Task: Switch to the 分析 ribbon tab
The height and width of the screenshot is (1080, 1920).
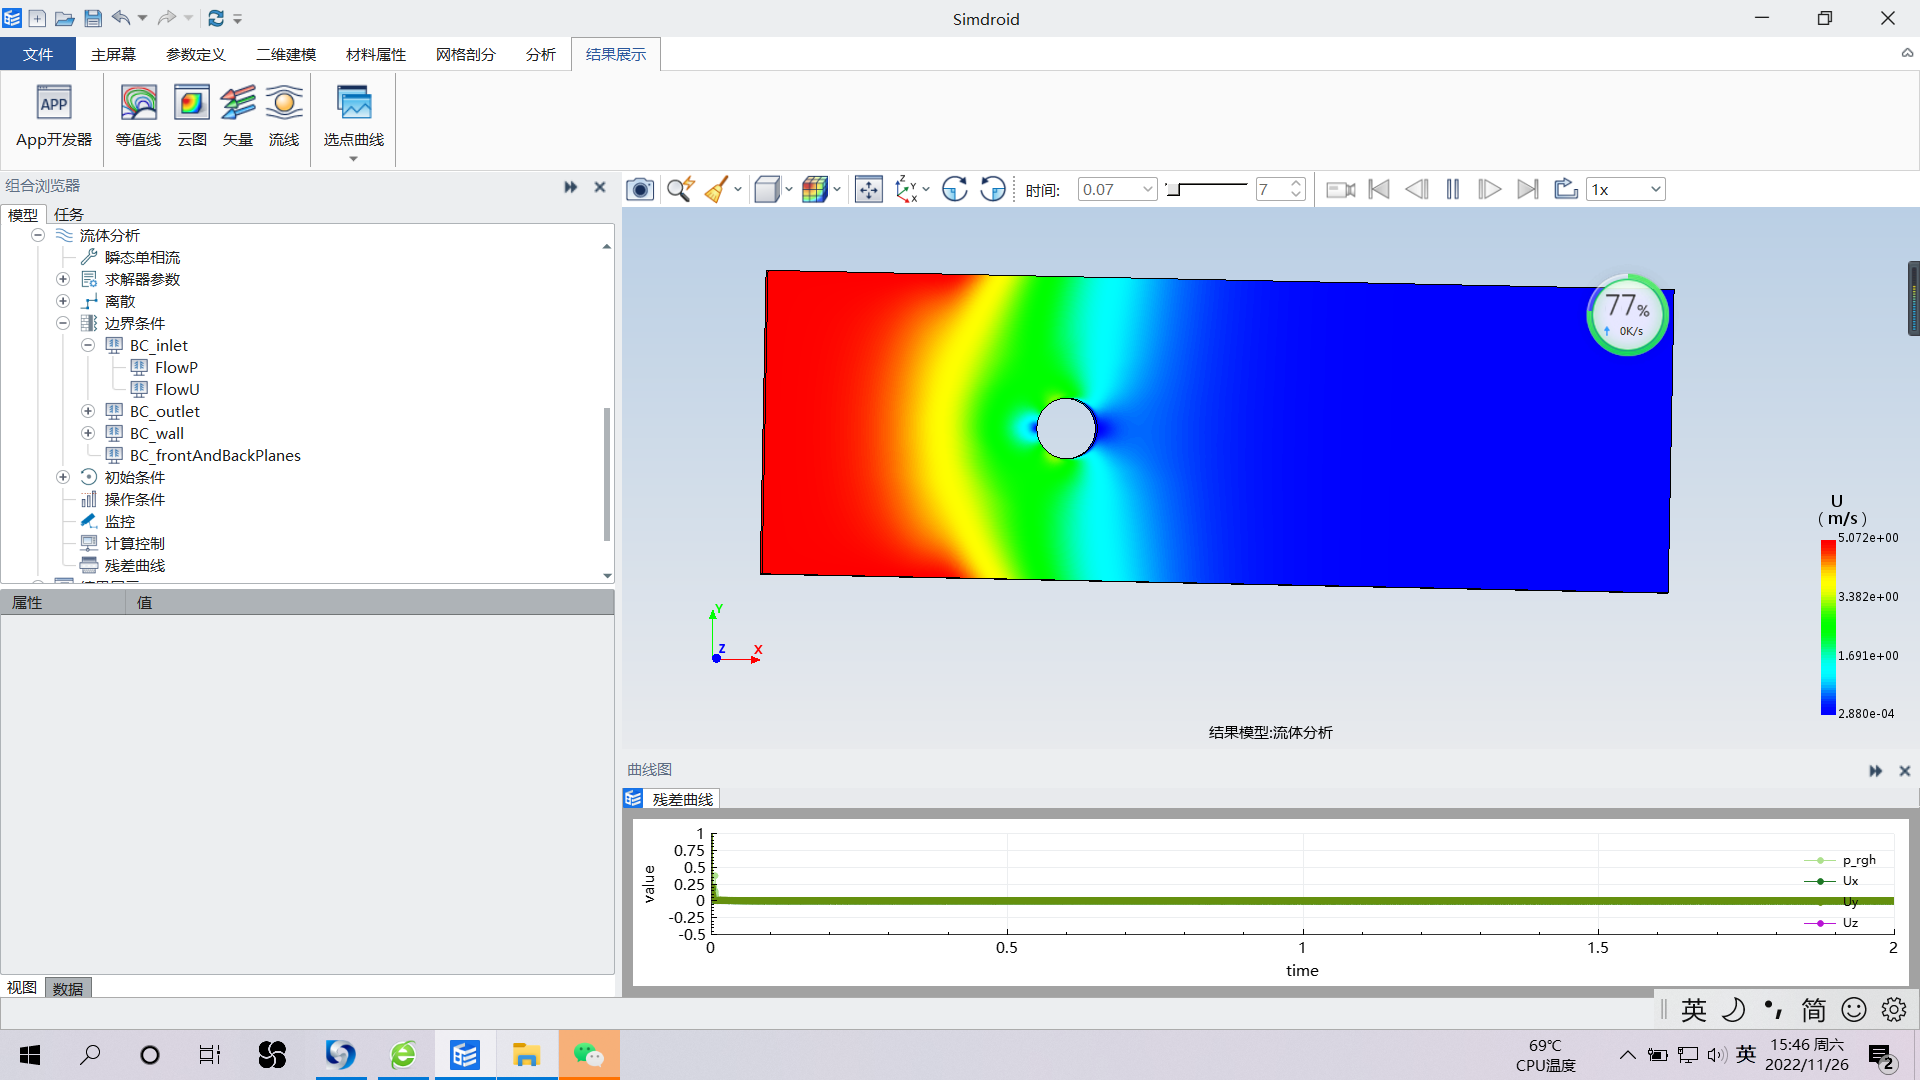Action: click(541, 54)
